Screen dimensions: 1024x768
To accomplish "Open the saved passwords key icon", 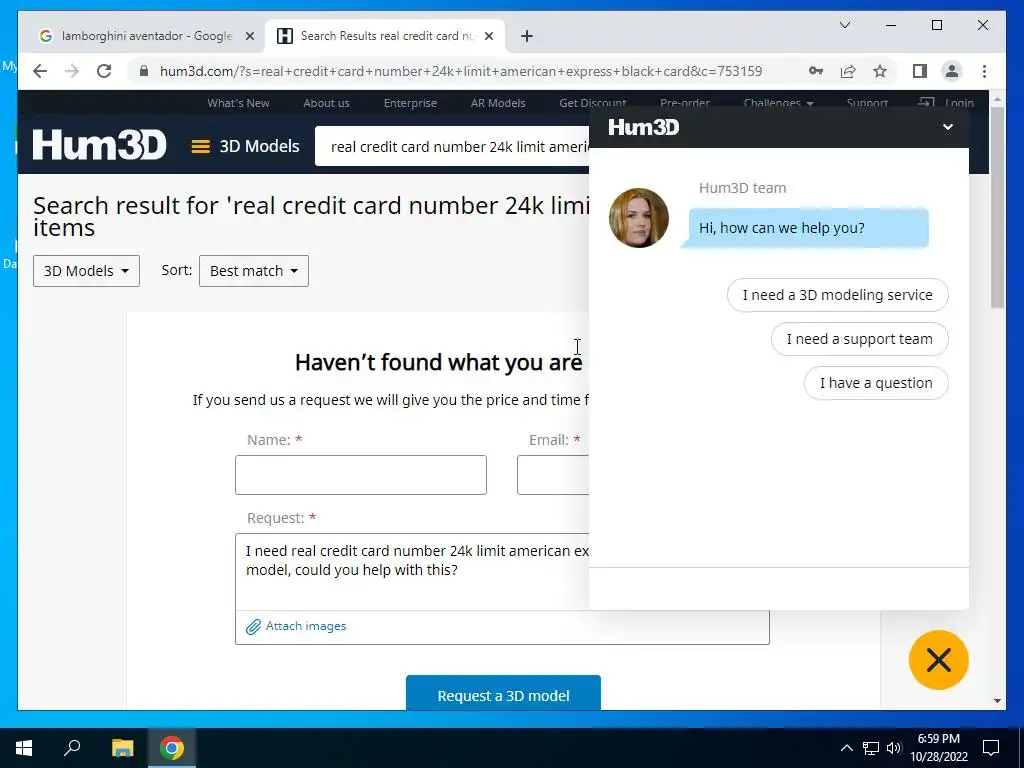I will [816, 71].
